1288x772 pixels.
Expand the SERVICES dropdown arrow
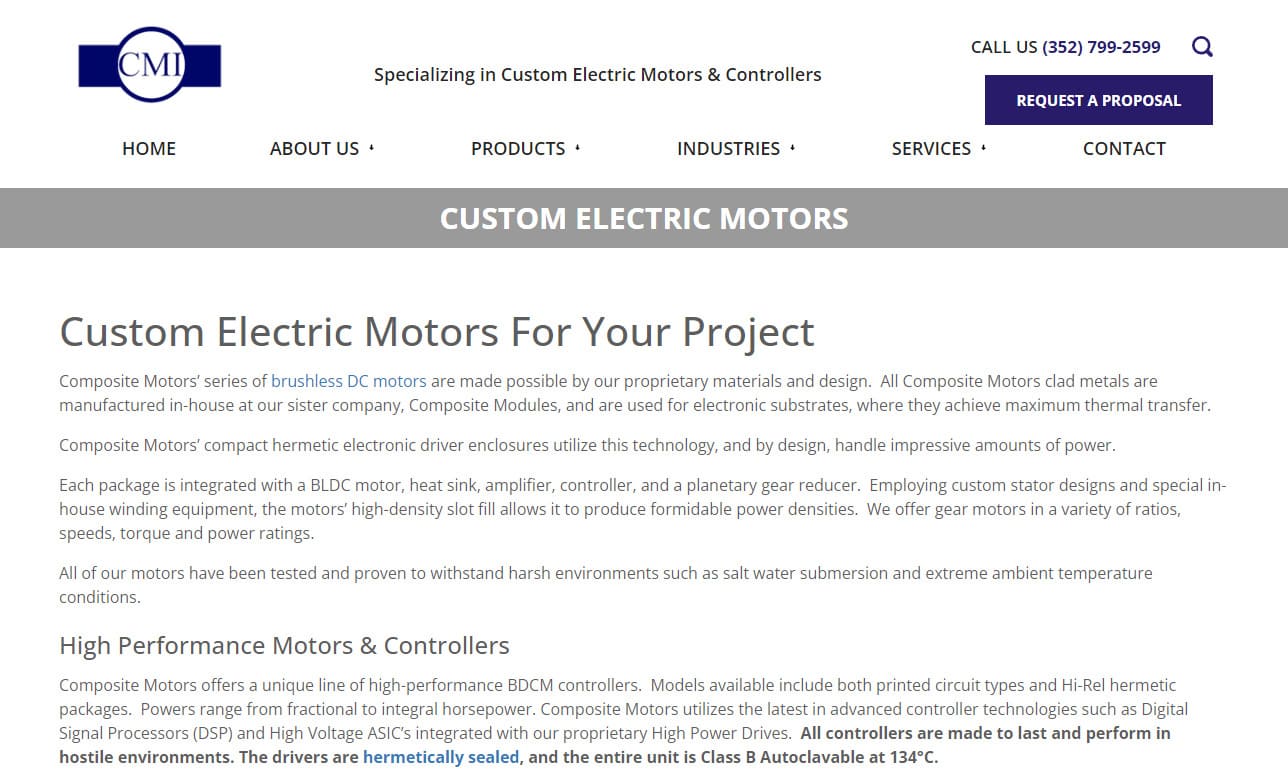[x=982, y=148]
